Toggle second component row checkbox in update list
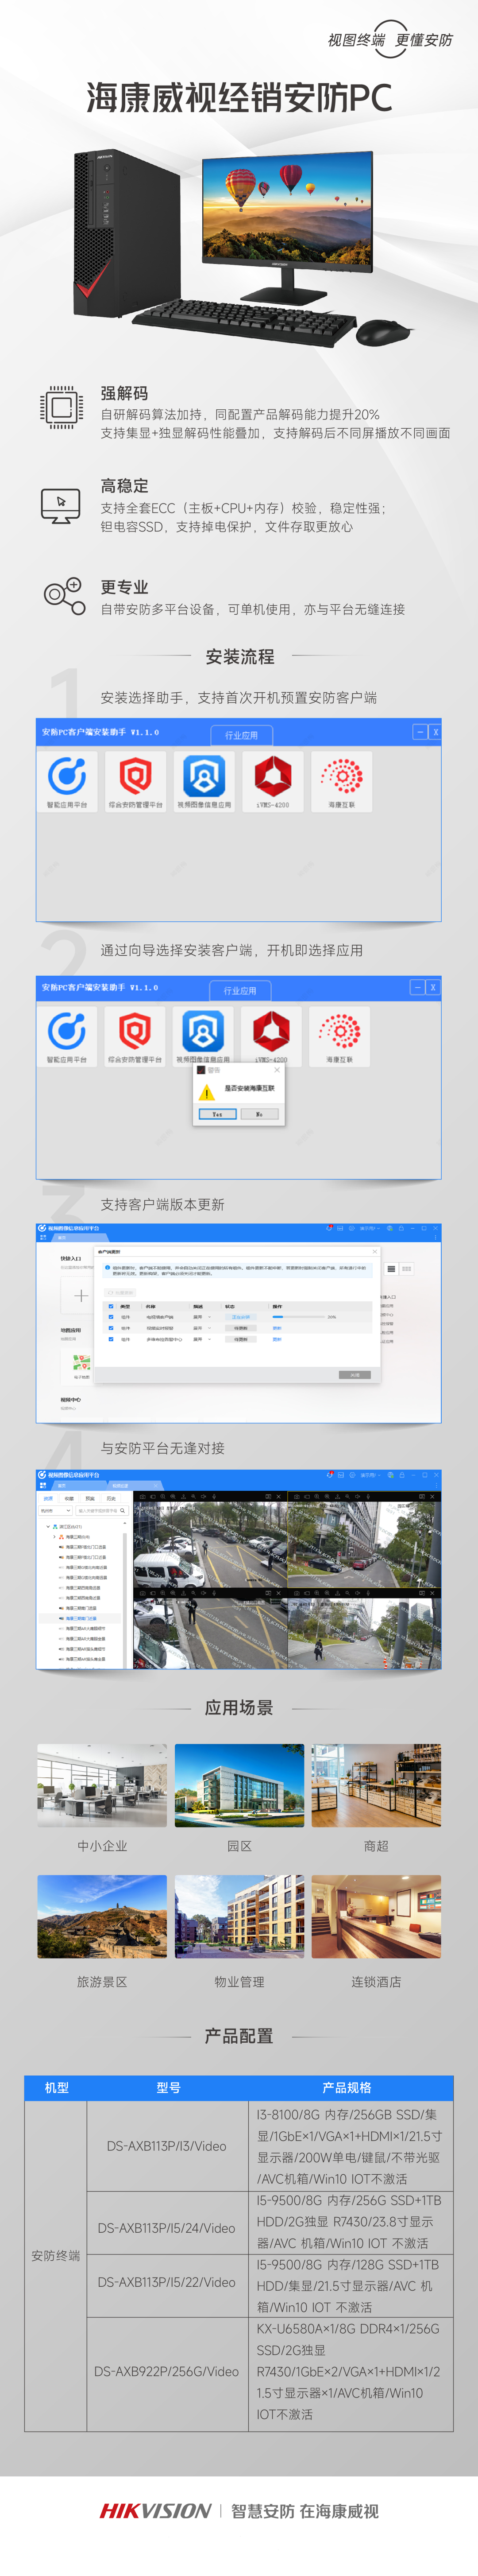 (111, 1328)
